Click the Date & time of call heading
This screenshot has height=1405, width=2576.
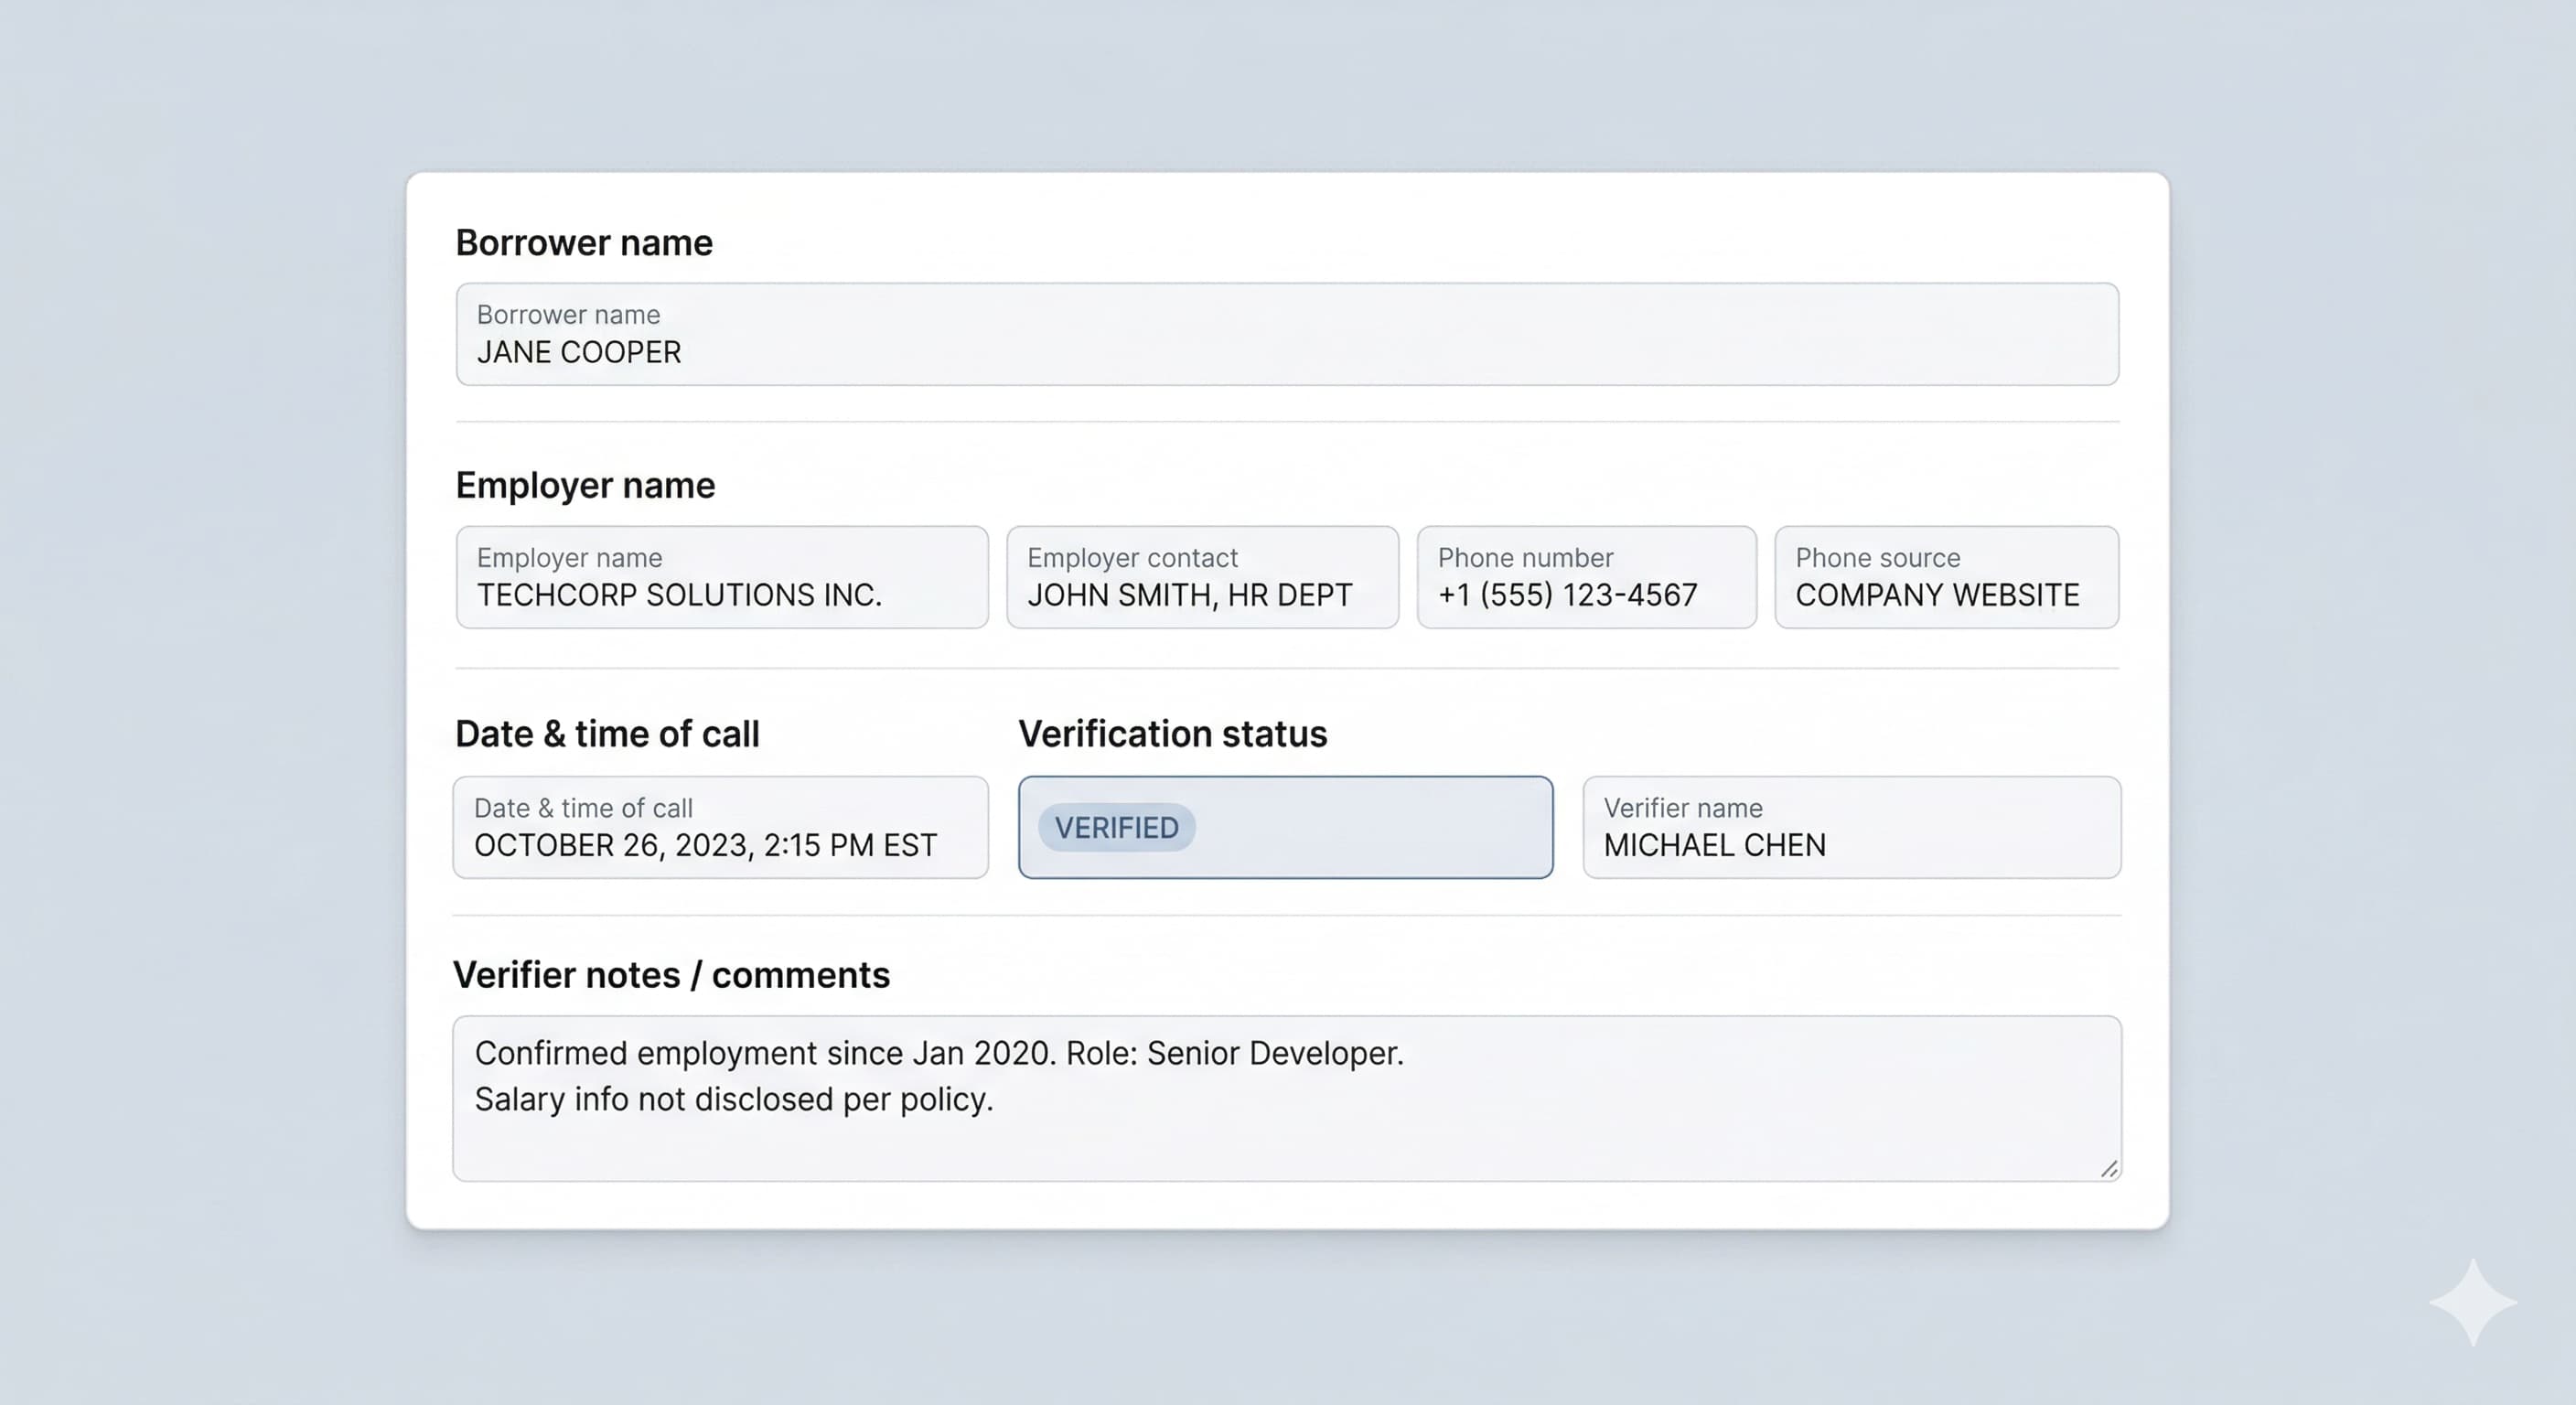(x=607, y=734)
